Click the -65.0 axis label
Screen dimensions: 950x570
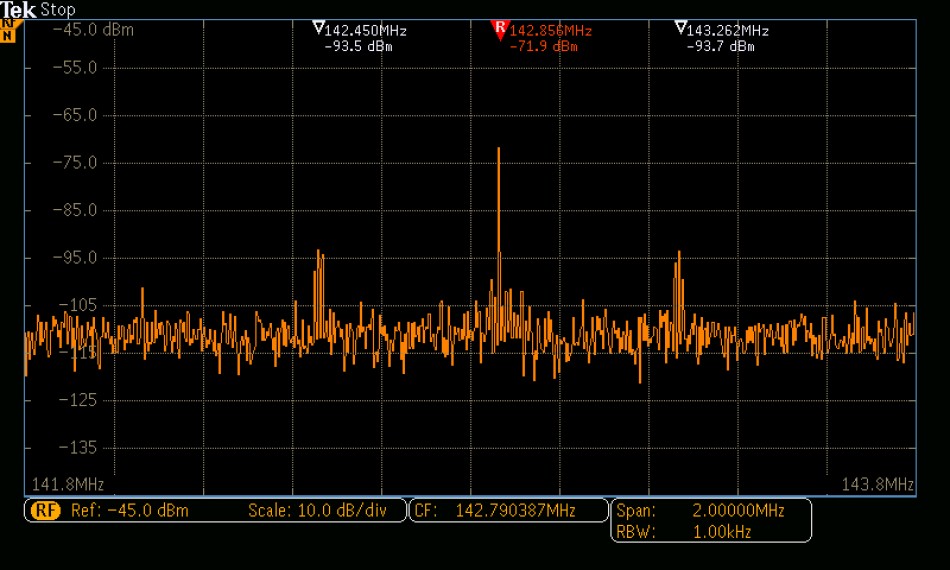[75, 115]
